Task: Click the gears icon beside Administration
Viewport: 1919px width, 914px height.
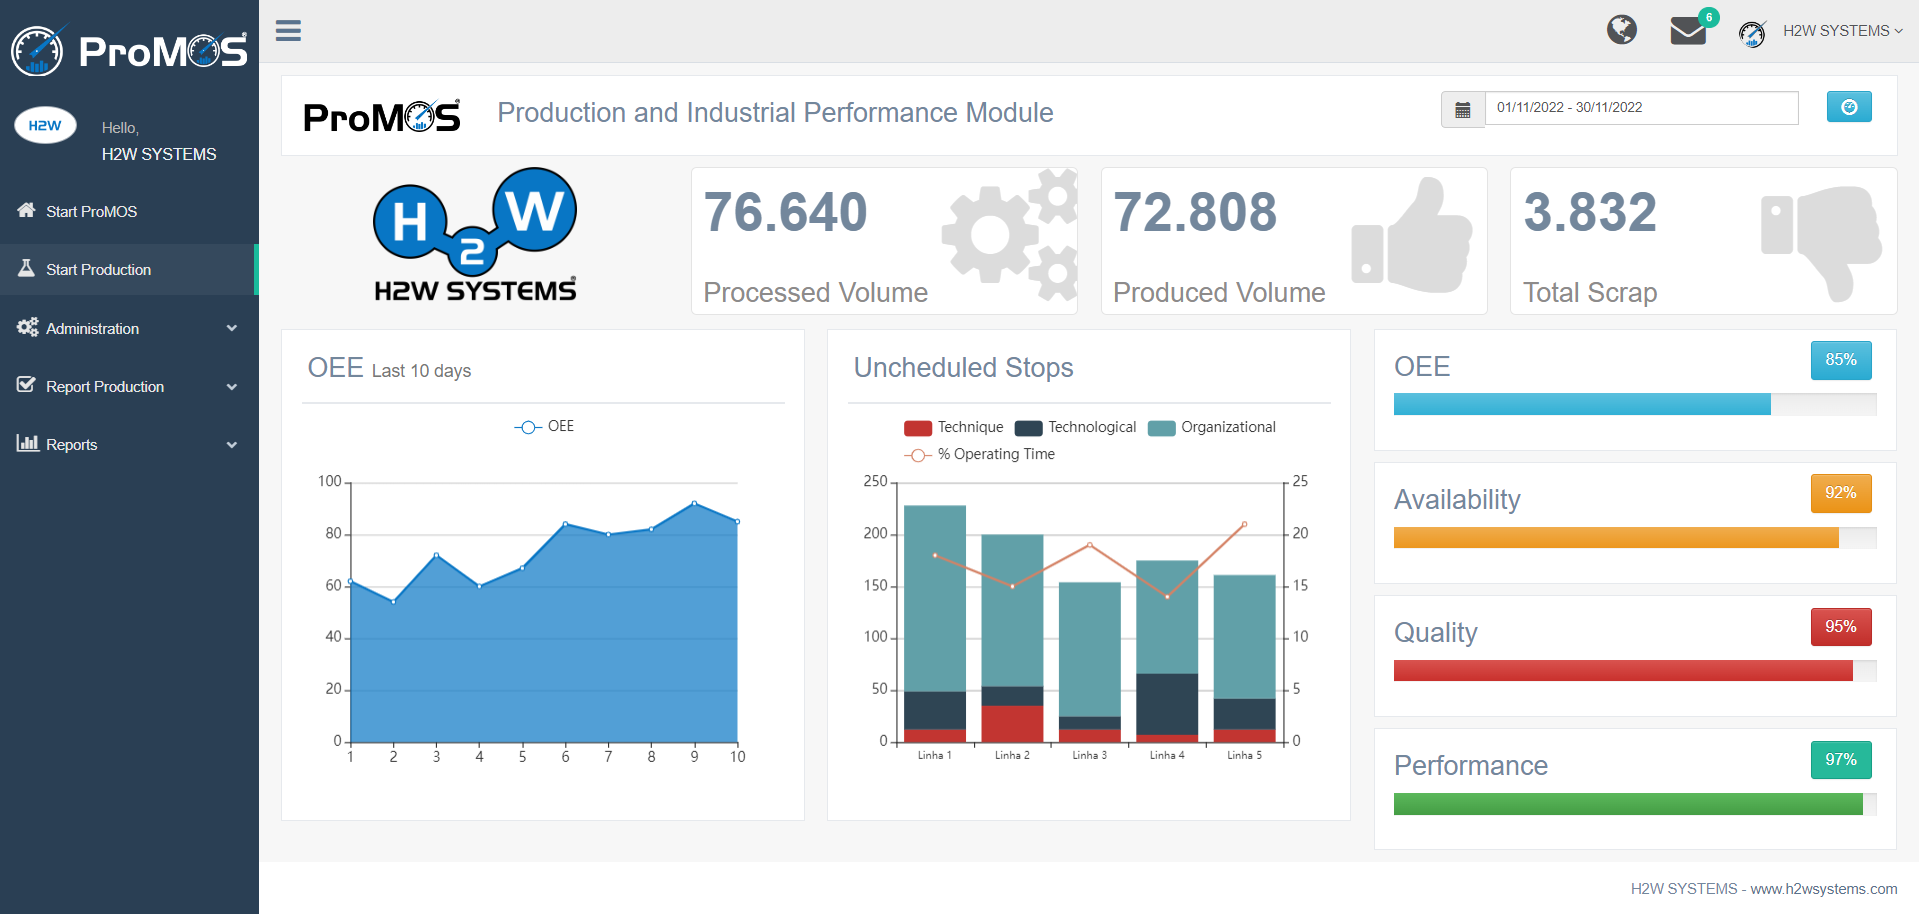Action: (x=27, y=327)
